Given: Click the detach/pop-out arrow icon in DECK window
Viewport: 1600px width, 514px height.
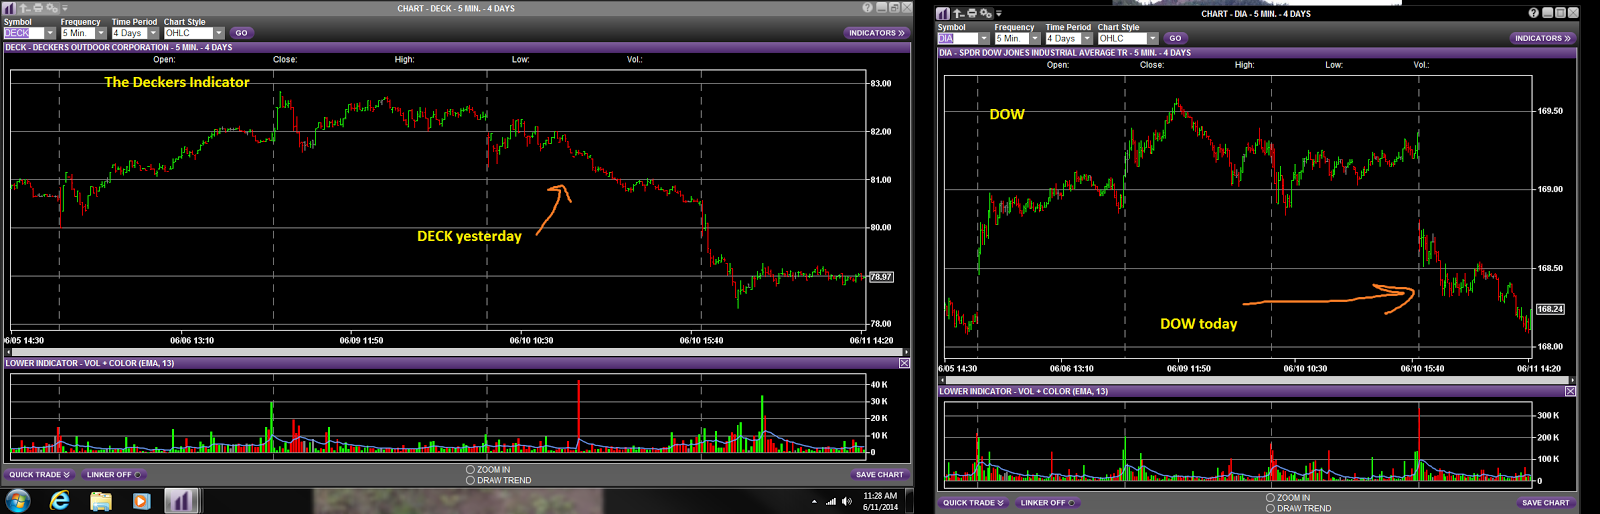Looking at the screenshot, I should [x=25, y=8].
